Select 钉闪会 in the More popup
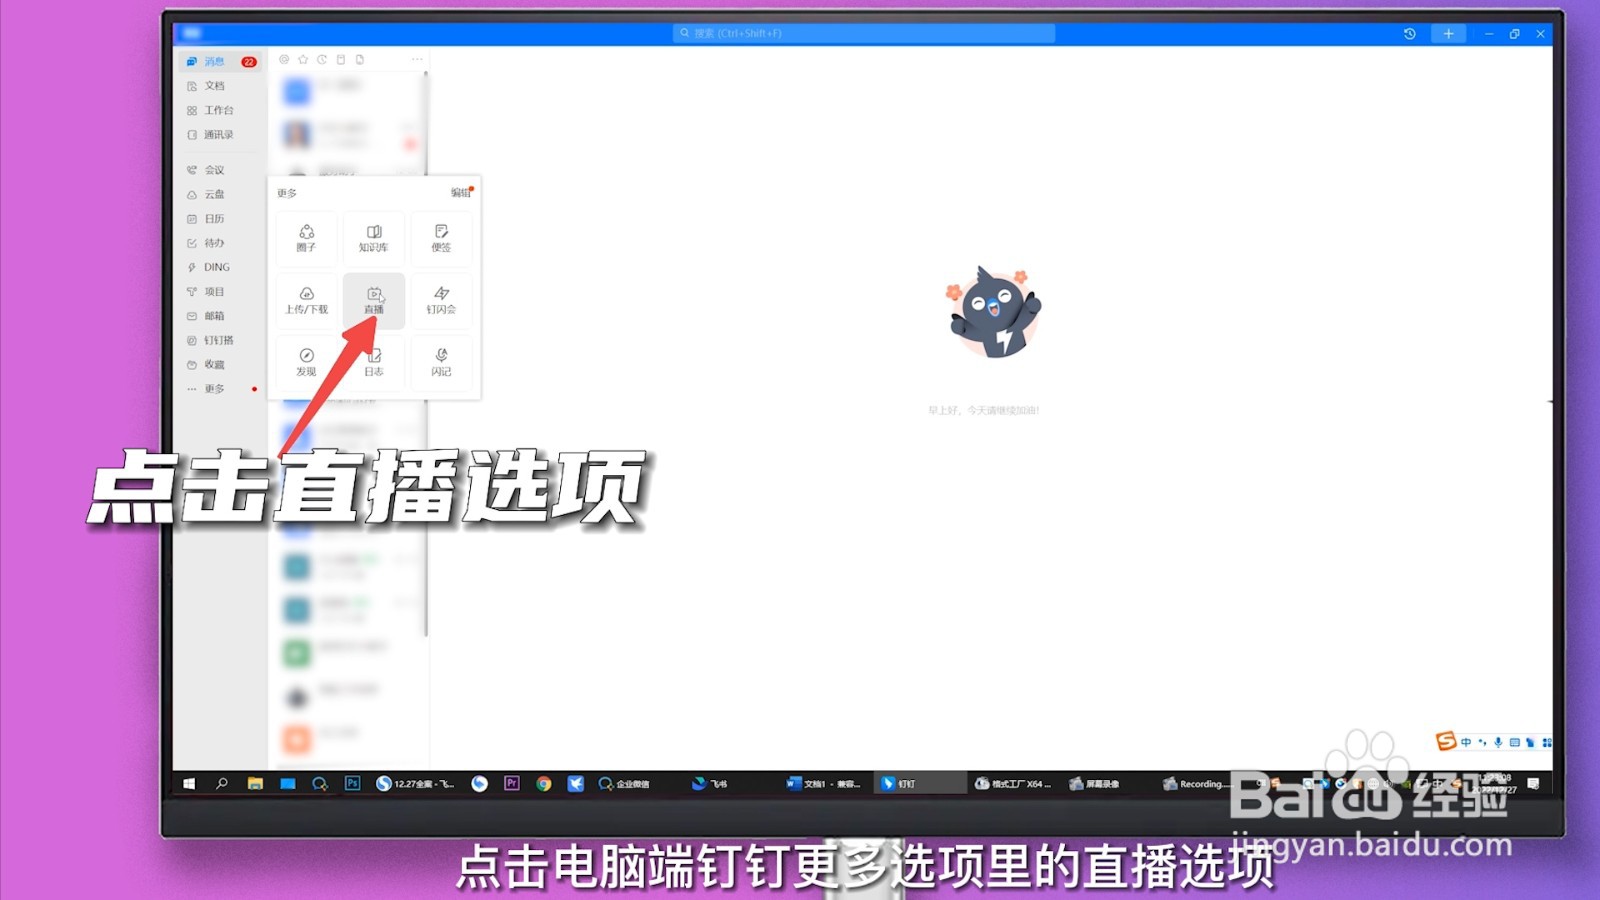Screen dimensions: 1600x900 pos(441,300)
